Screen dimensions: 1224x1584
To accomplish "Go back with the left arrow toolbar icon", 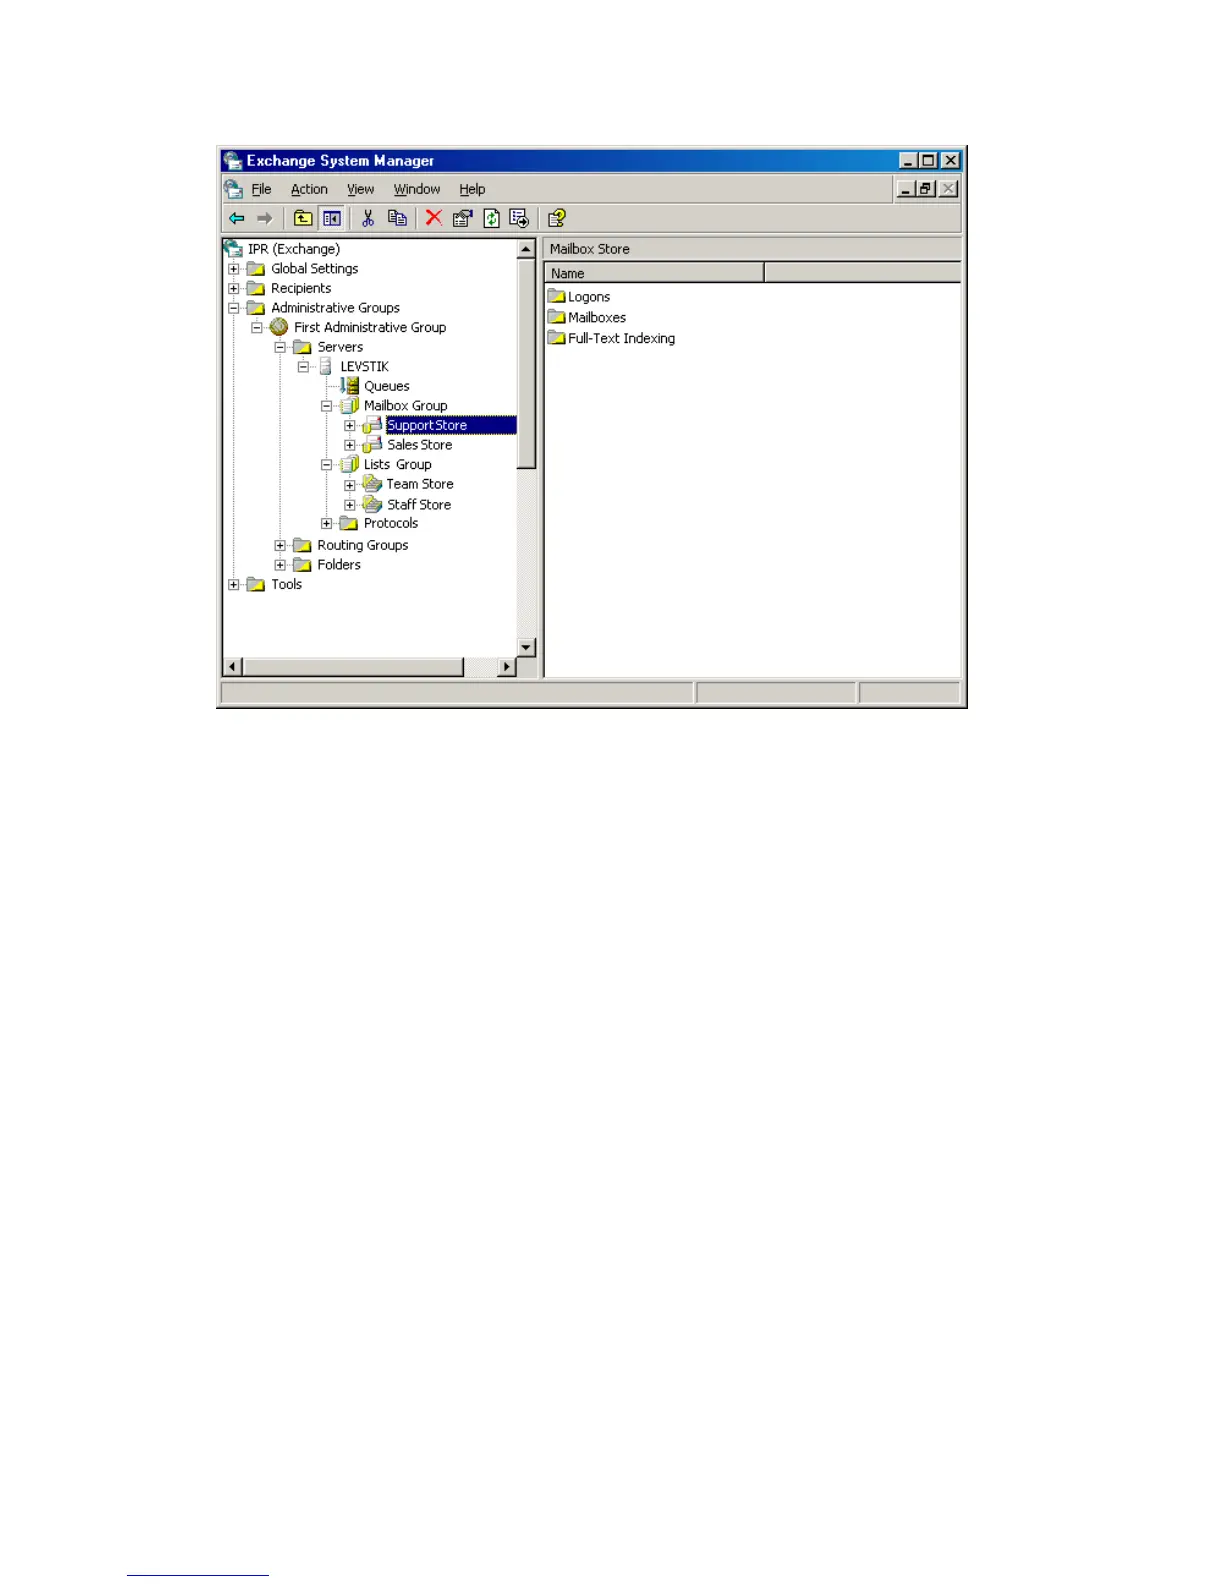I will pyautogui.click(x=237, y=218).
